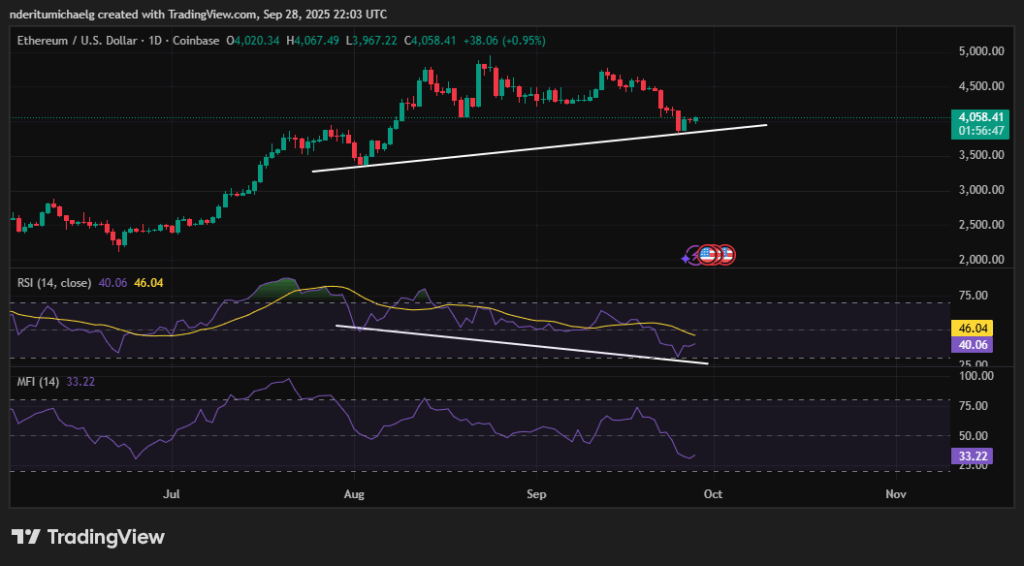
Task: Click the green 4,058.41 current price tag
Action: 981,118
